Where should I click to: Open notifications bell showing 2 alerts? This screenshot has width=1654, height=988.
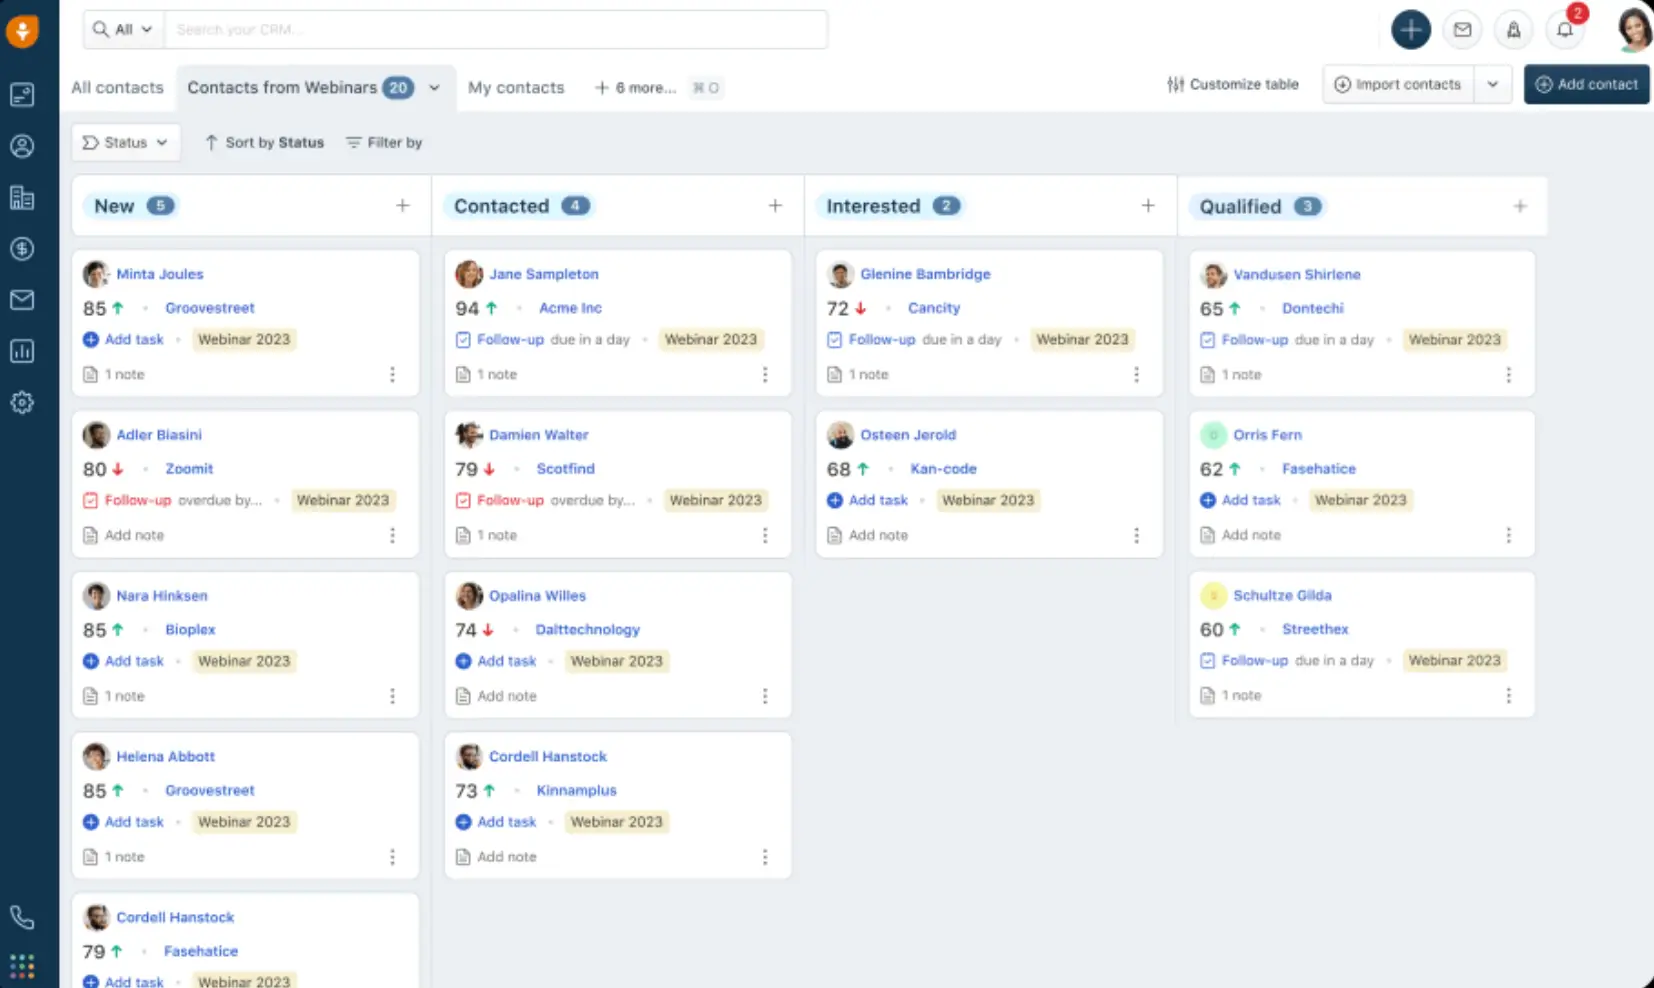(1565, 29)
